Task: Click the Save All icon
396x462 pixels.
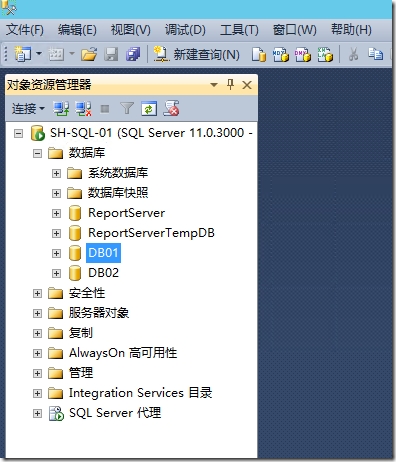Action: pyautogui.click(x=133, y=54)
